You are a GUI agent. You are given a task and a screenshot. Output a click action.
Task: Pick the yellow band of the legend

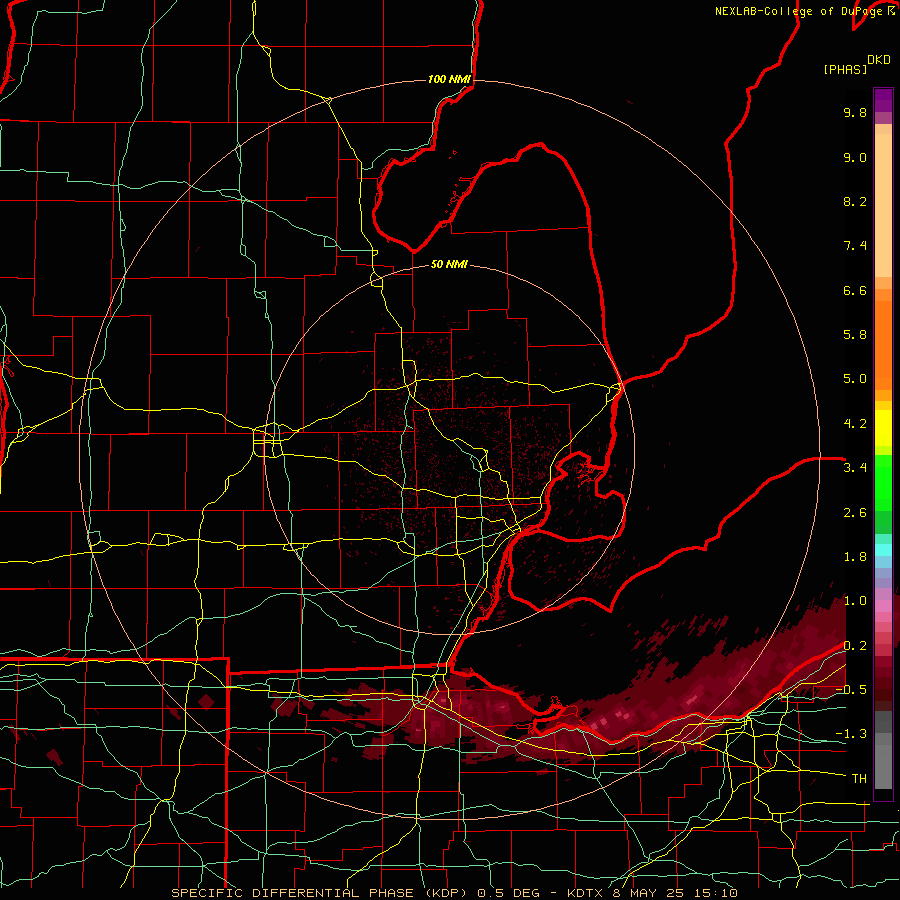(883, 428)
